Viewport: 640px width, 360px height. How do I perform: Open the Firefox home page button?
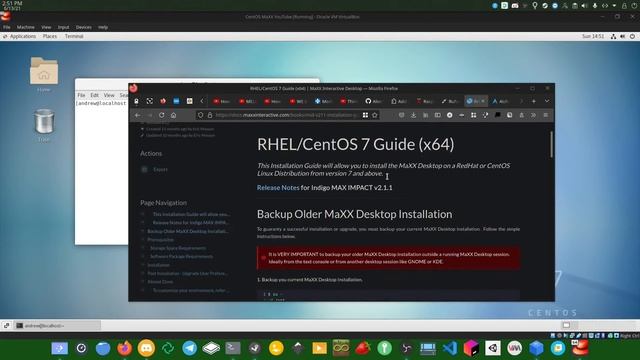click(173, 115)
